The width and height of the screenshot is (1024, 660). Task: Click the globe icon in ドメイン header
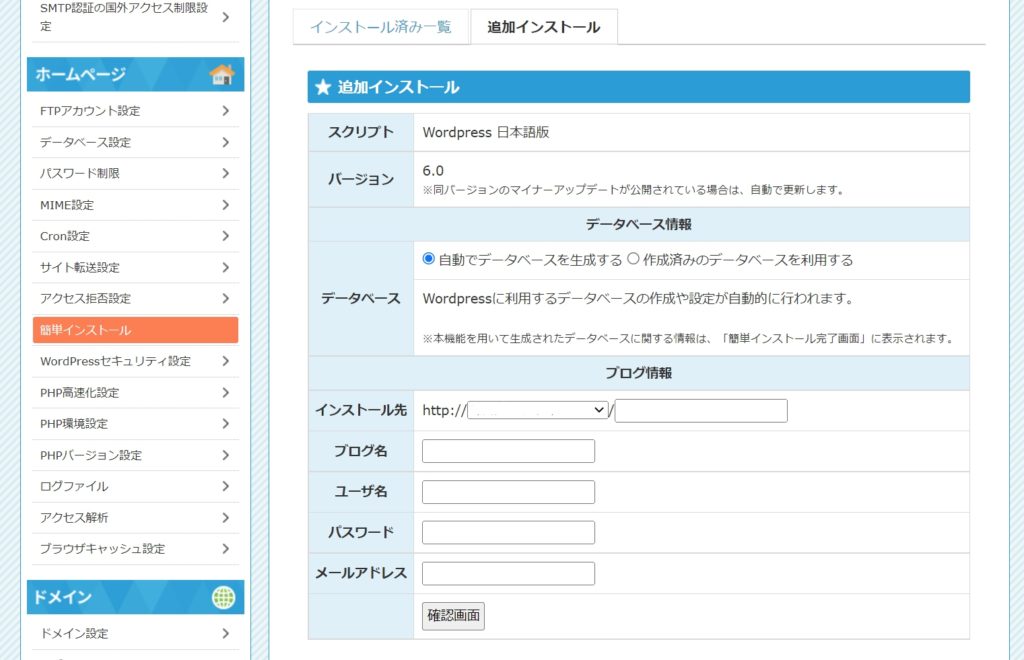(x=223, y=597)
